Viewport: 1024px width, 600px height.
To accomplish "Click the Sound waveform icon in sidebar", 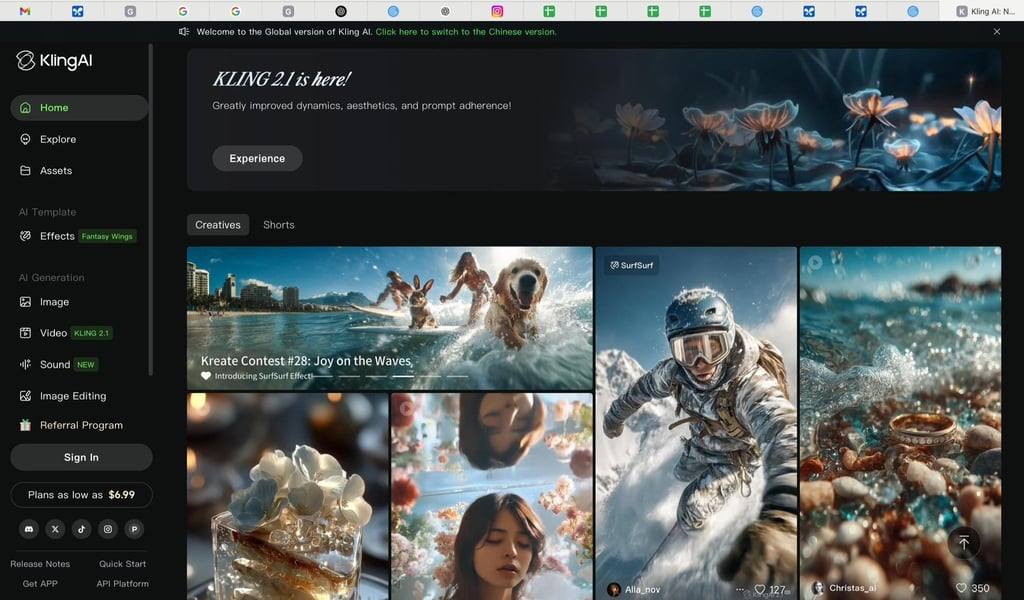I will click(25, 364).
